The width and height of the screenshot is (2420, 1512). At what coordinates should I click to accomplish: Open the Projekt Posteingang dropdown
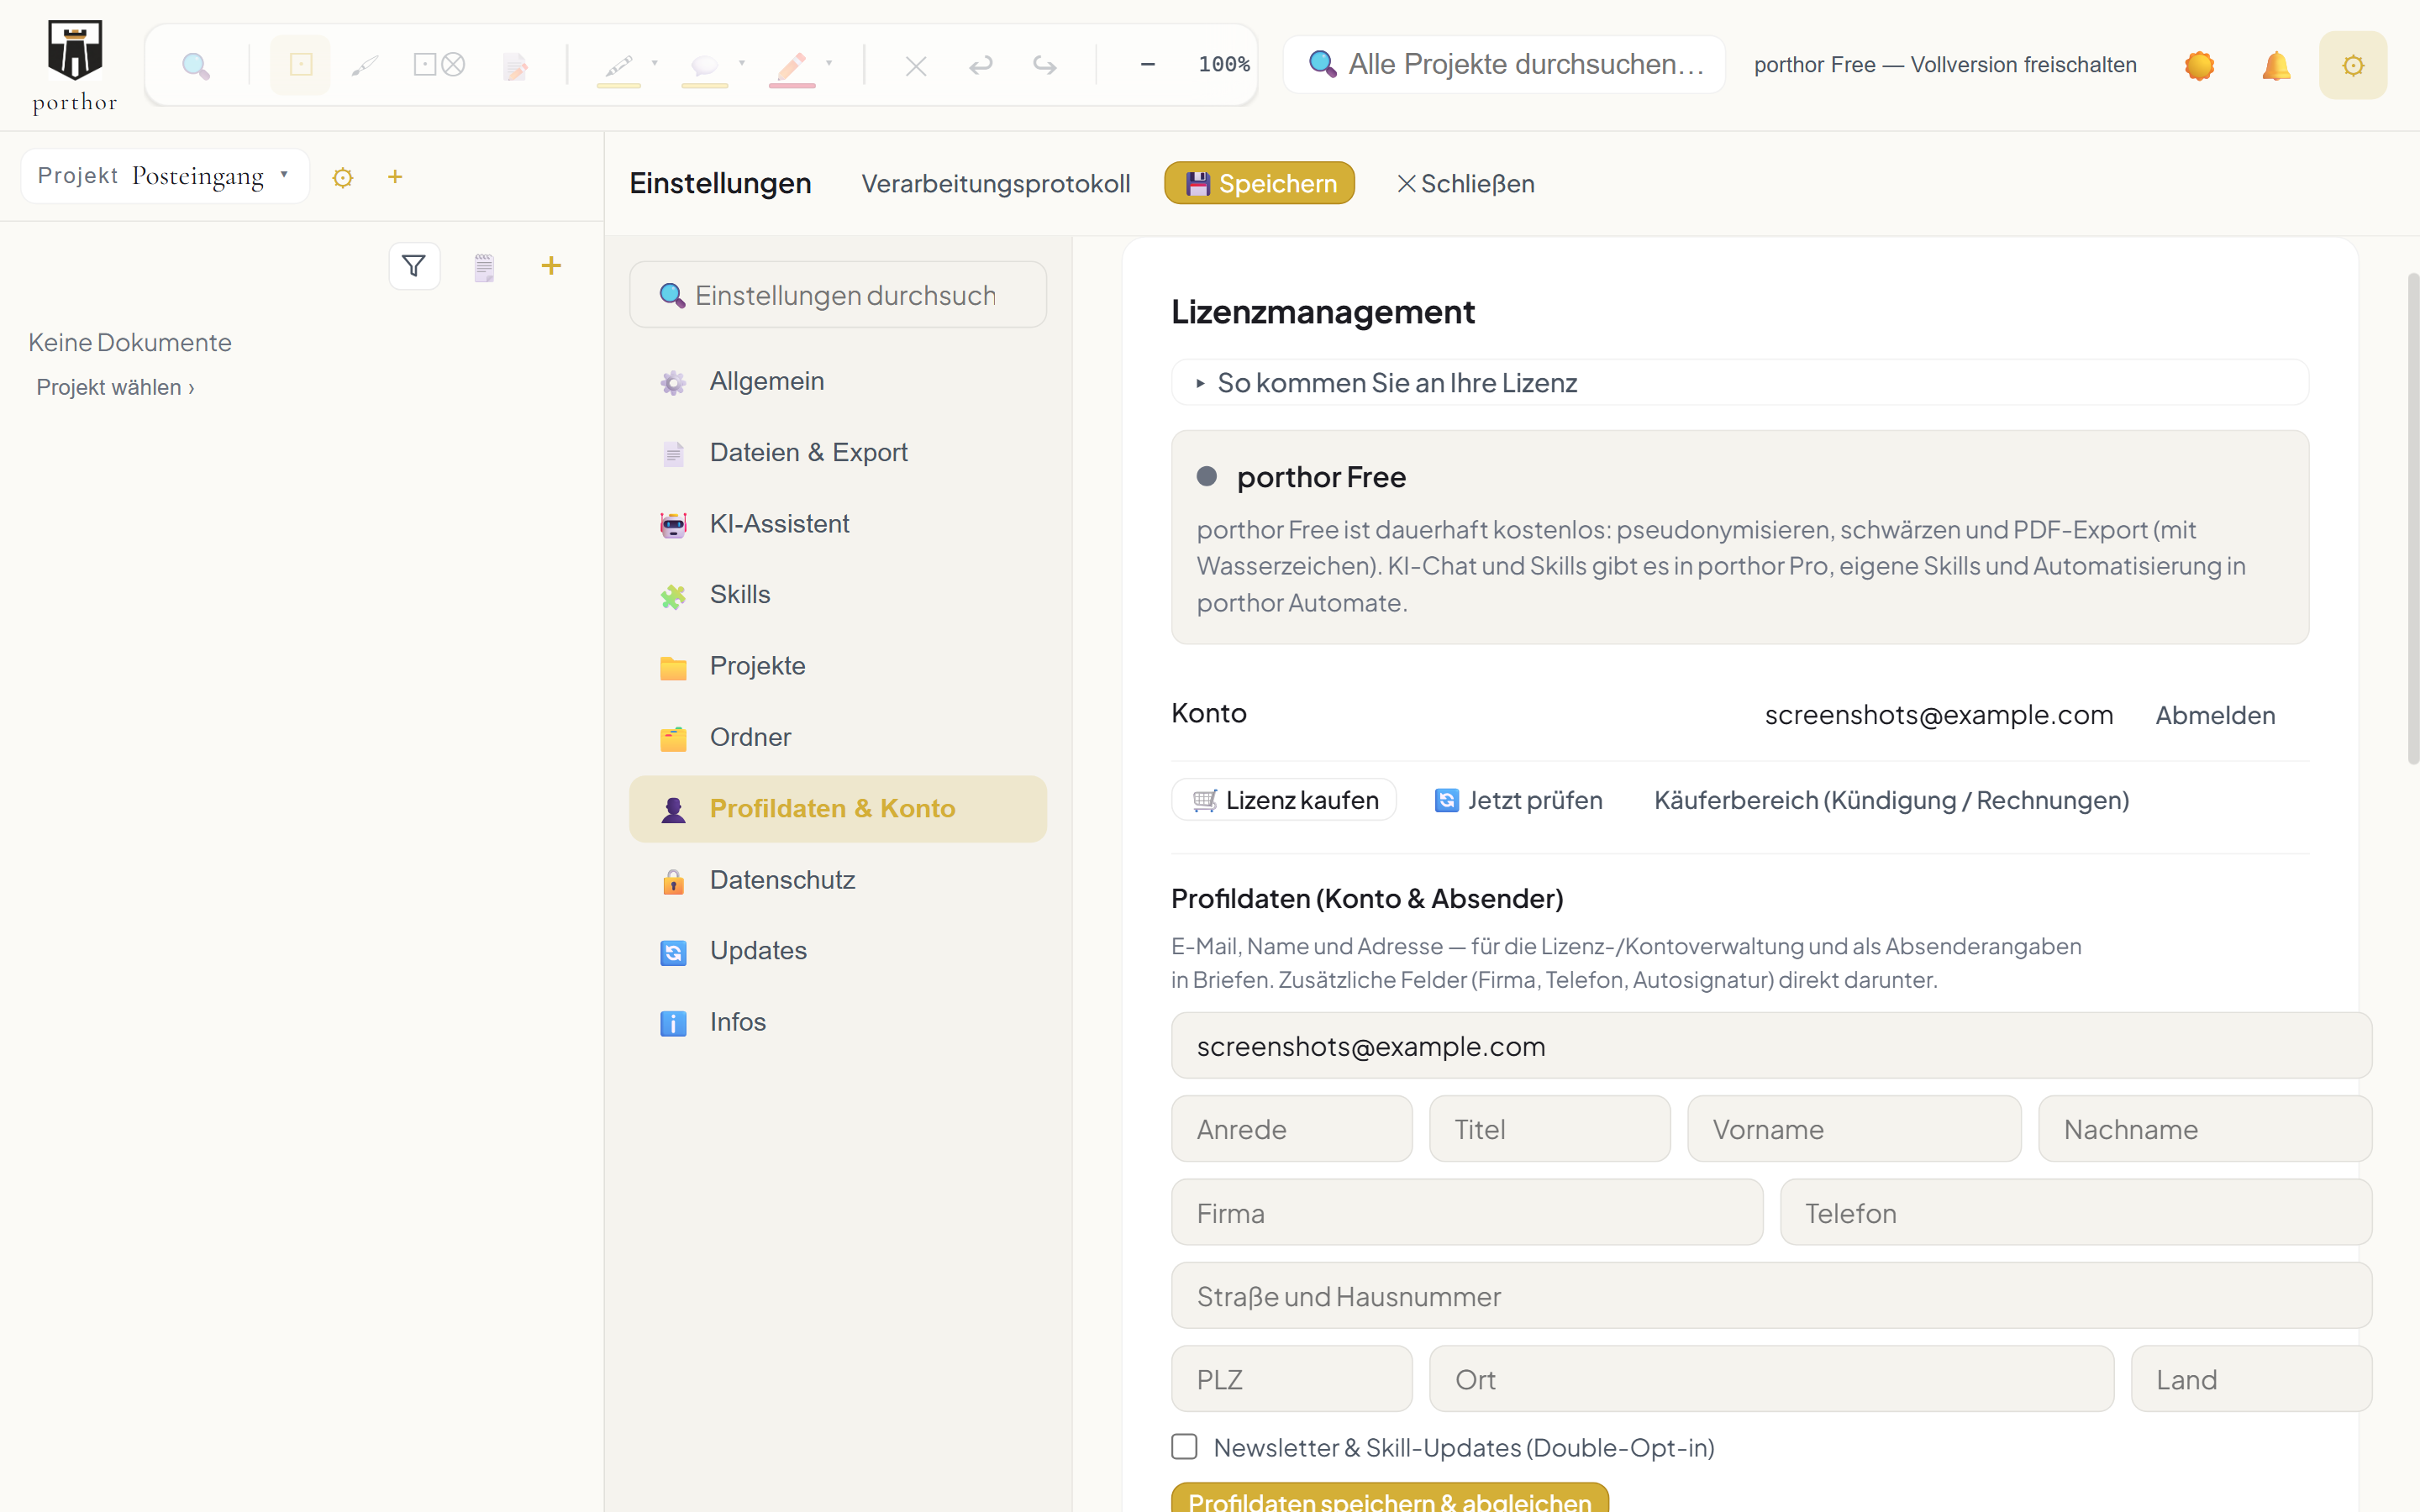[165, 176]
